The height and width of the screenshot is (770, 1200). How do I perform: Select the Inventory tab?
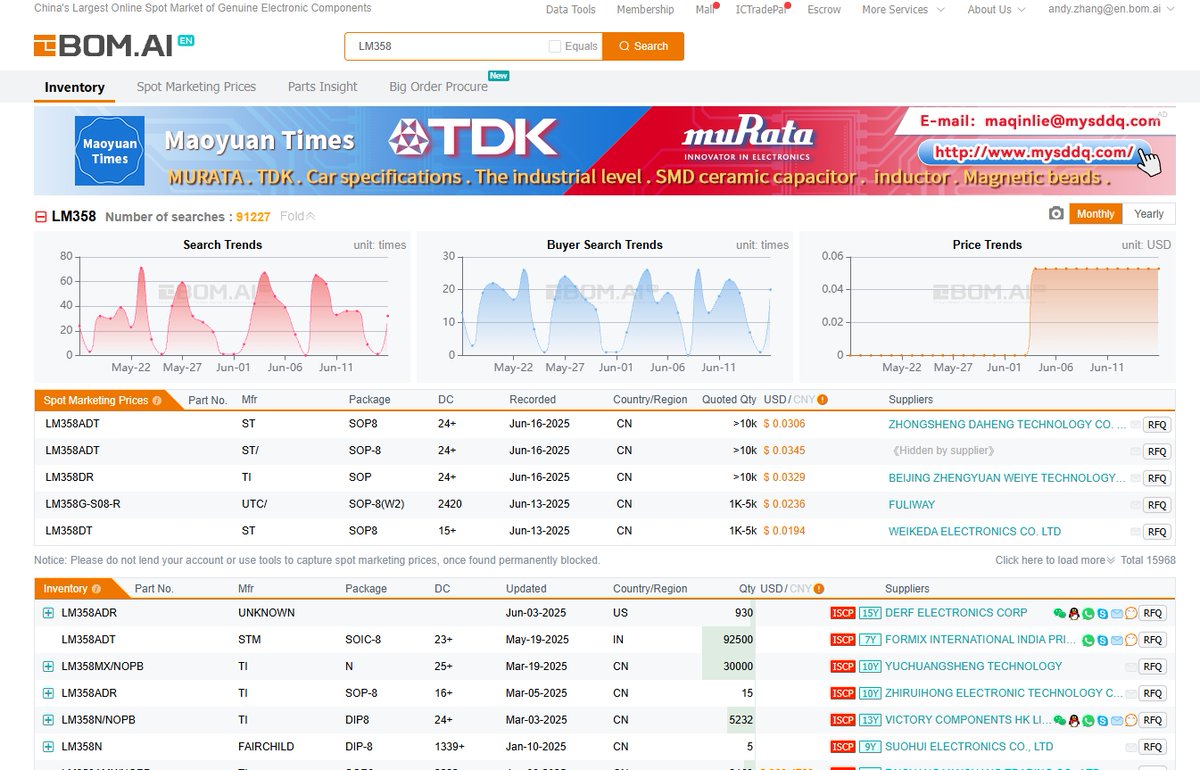[75, 87]
